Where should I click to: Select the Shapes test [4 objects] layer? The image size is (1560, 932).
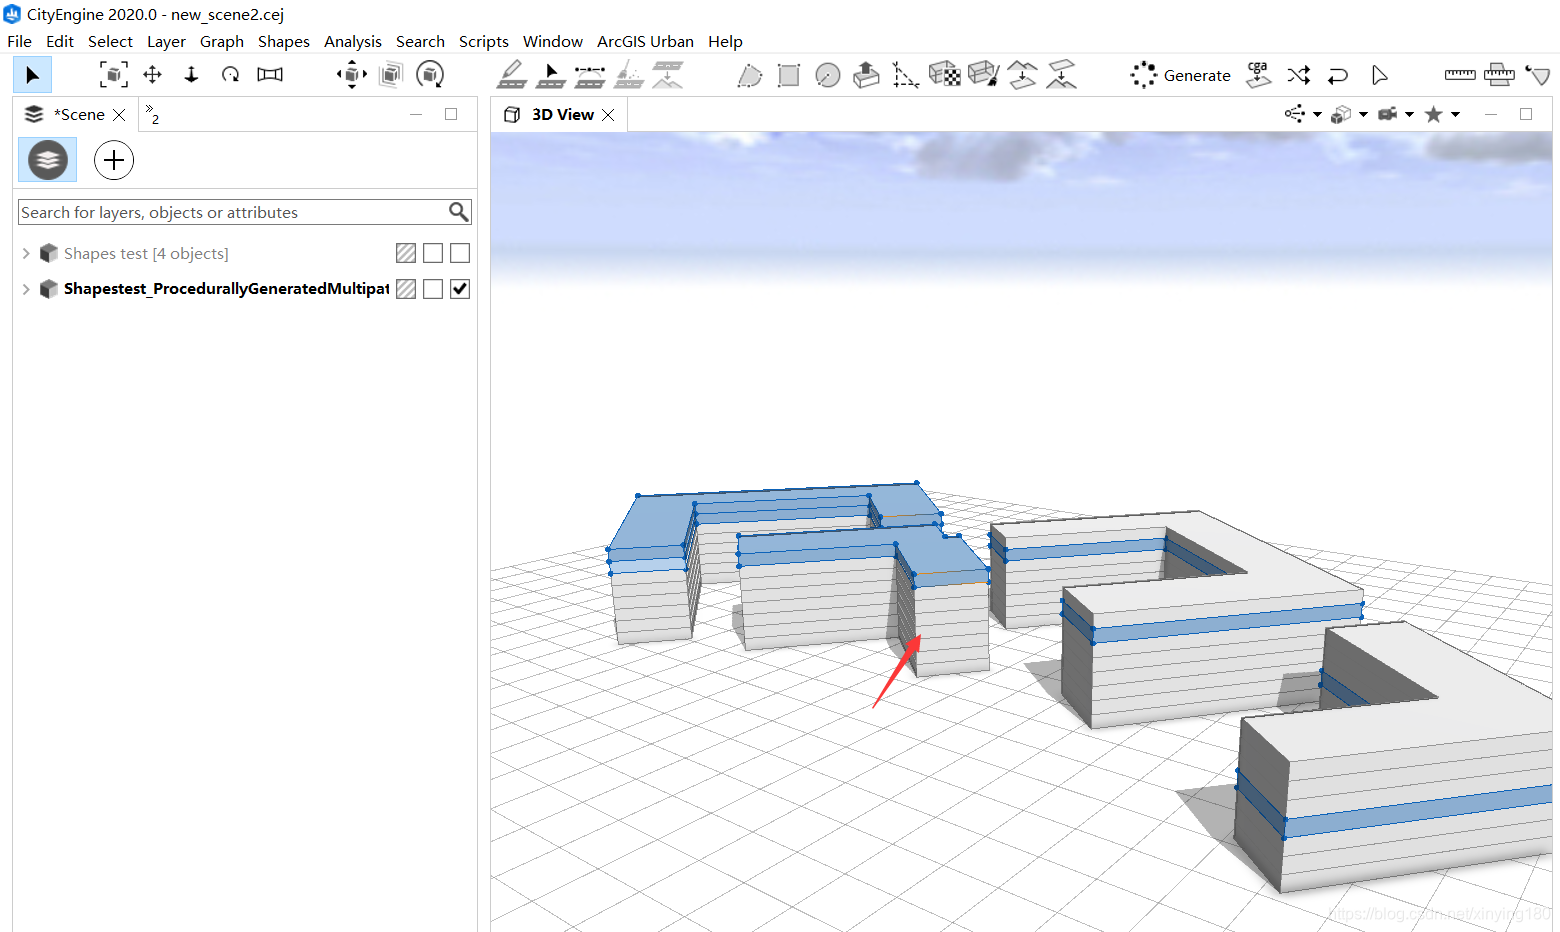pos(146,254)
